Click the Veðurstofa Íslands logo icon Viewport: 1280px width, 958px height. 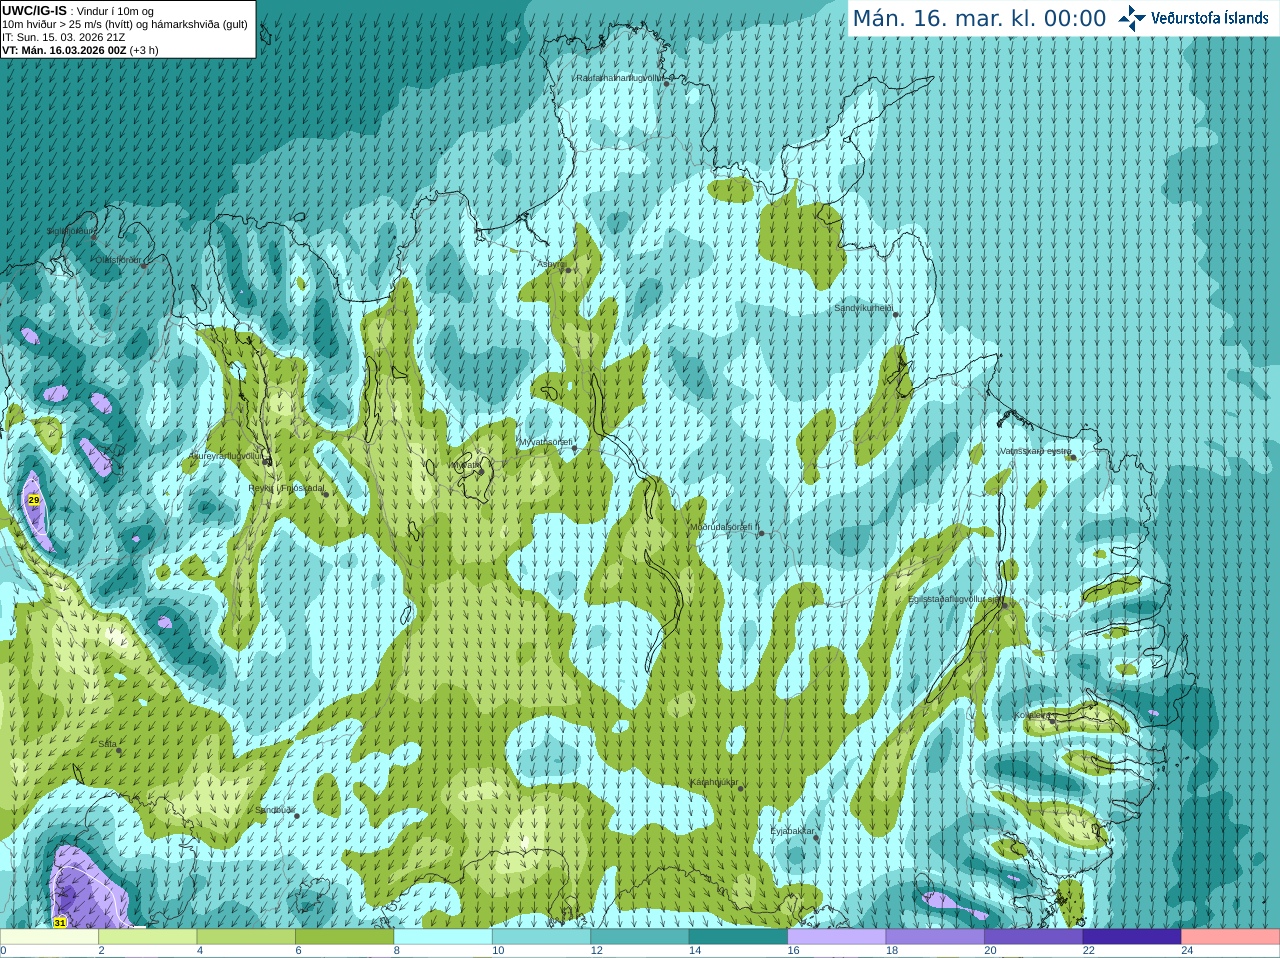[1132, 18]
